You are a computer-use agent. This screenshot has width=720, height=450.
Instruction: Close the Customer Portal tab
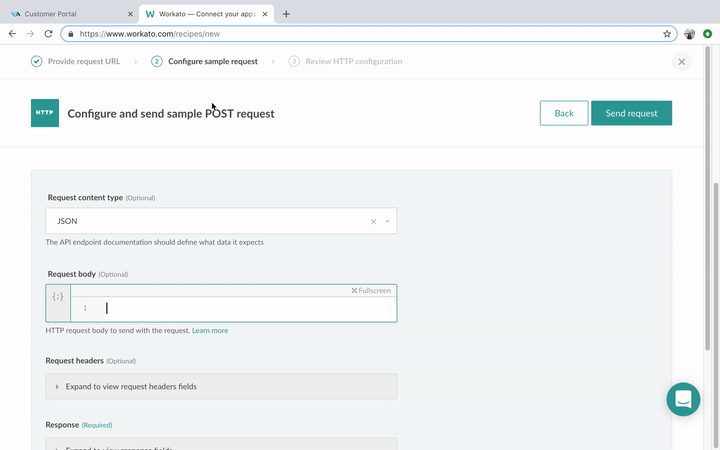pos(130,14)
